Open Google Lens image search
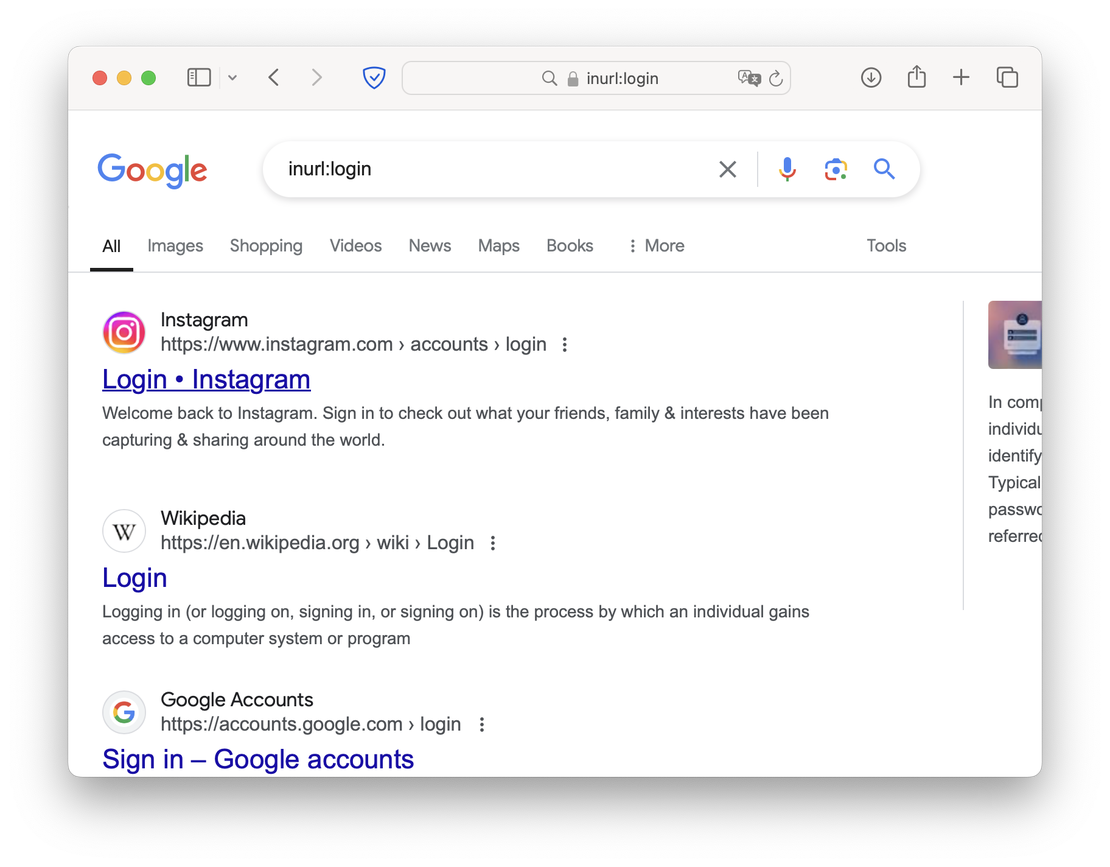 [835, 169]
